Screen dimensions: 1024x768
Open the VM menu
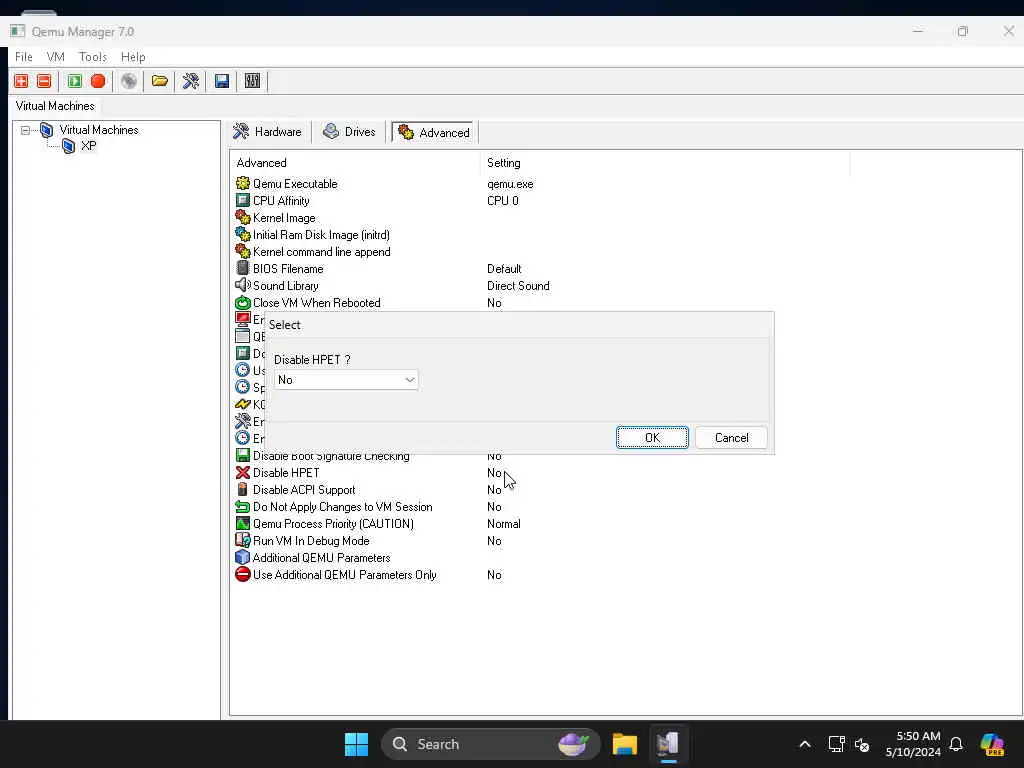tap(56, 57)
